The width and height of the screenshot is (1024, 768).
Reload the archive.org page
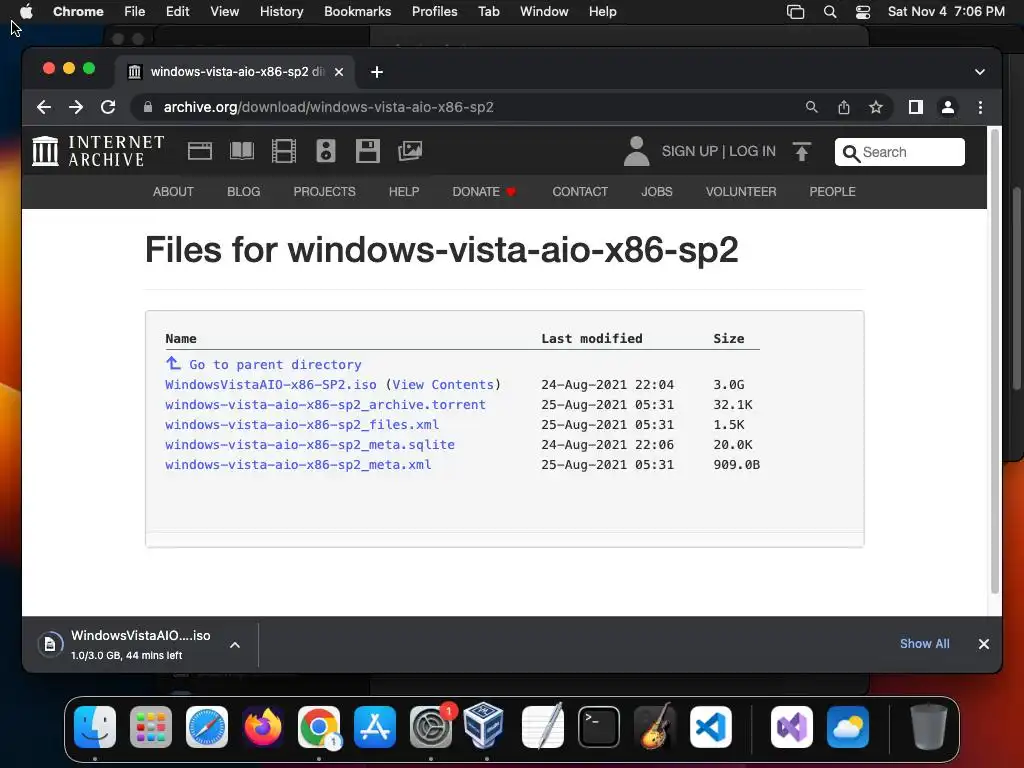tap(108, 107)
